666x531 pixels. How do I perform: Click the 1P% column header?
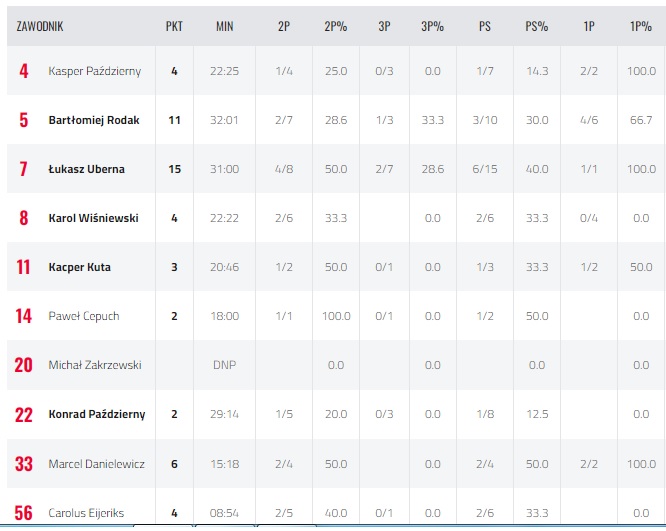[641, 26]
